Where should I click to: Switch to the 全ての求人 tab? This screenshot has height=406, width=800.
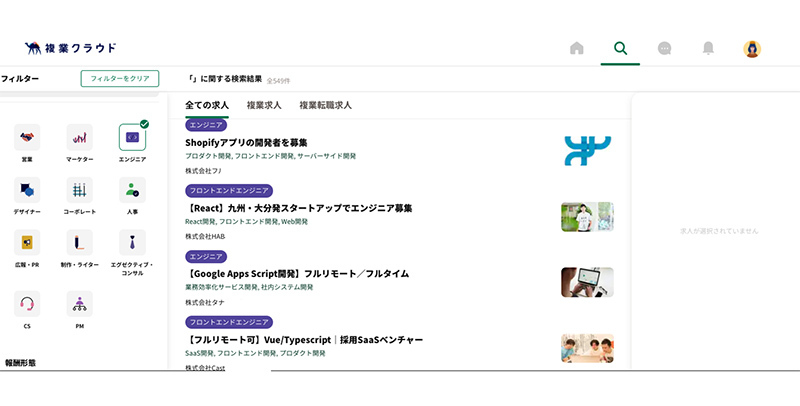pos(207,105)
